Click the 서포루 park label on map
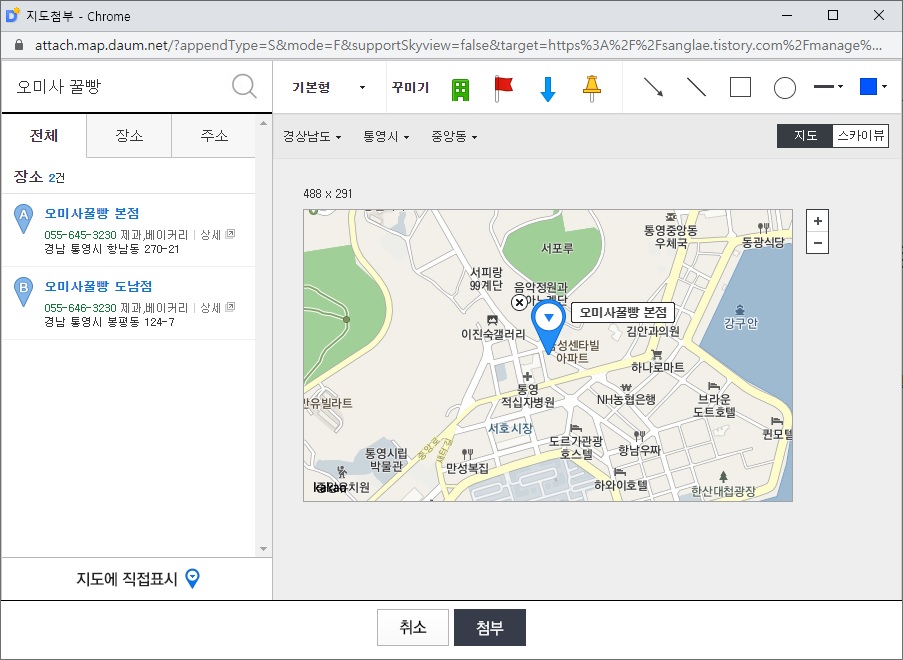This screenshot has width=903, height=660. (x=557, y=248)
